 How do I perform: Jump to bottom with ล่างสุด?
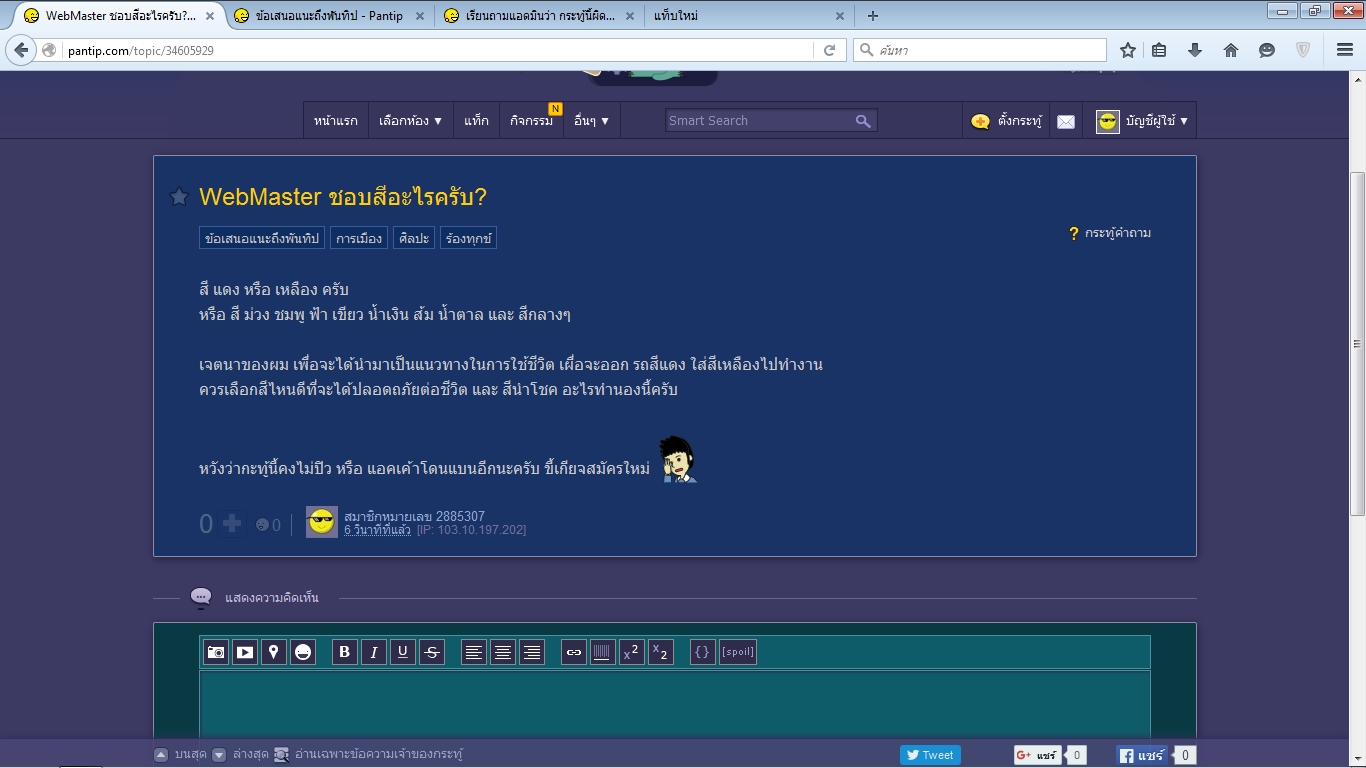coord(240,754)
